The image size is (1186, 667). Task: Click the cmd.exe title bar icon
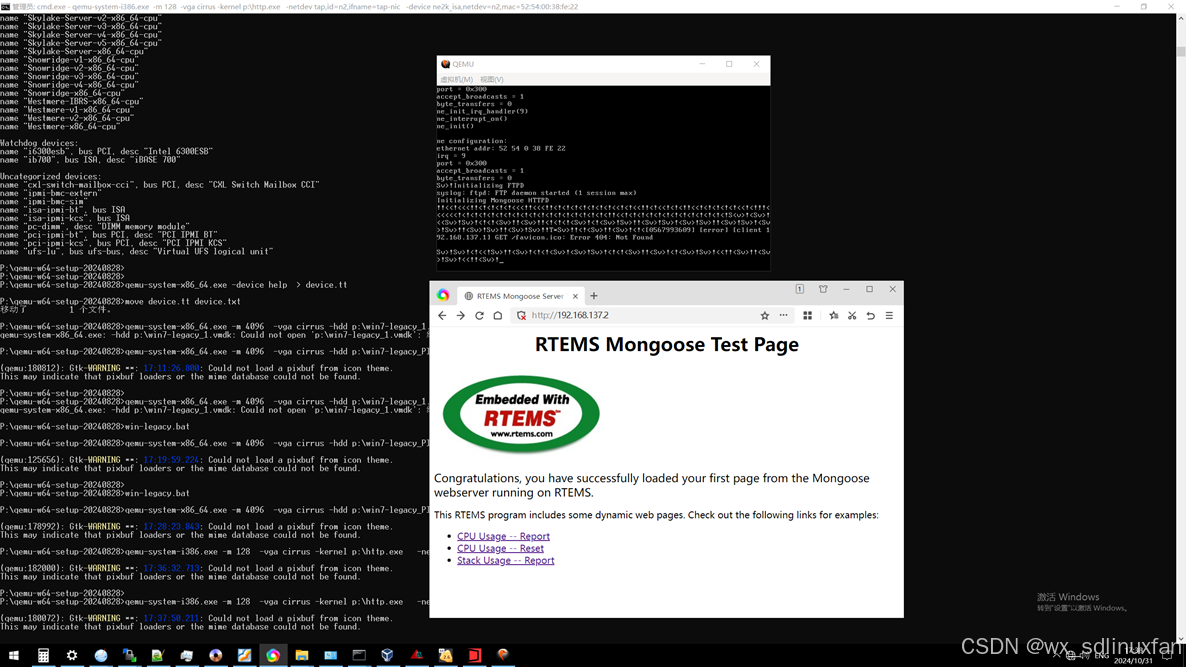click(x=6, y=6)
